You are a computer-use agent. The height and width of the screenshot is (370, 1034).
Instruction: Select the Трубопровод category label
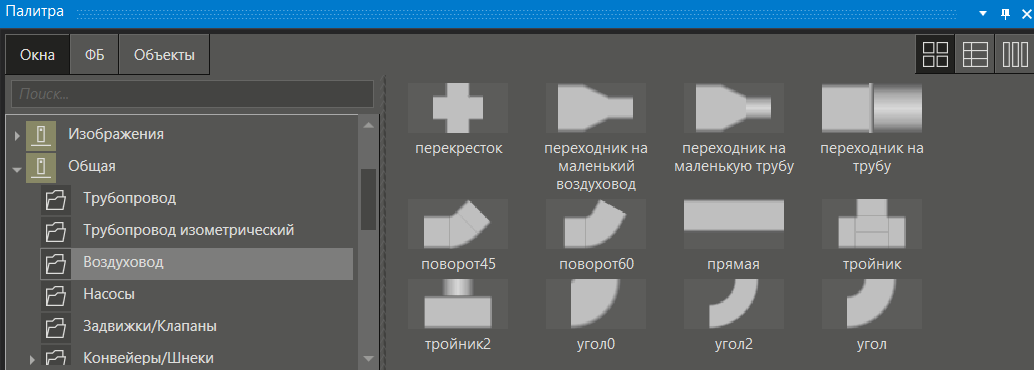(129, 198)
